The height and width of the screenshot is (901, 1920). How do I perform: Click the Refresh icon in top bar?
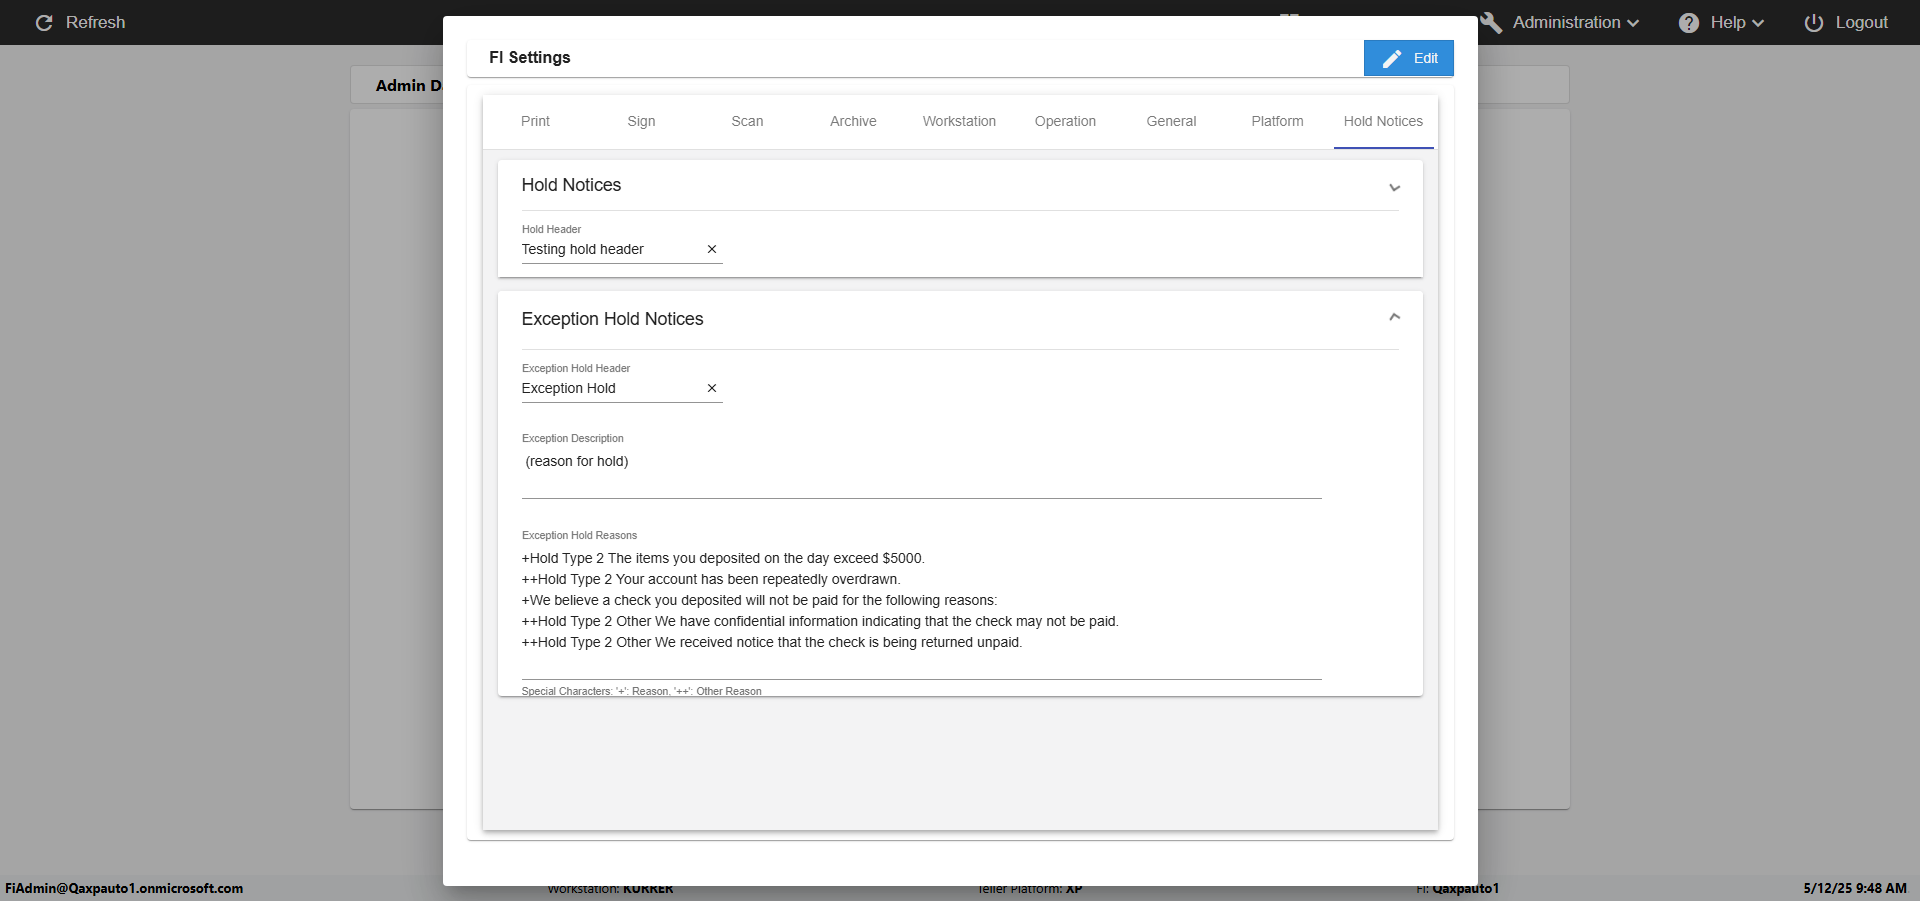point(44,23)
